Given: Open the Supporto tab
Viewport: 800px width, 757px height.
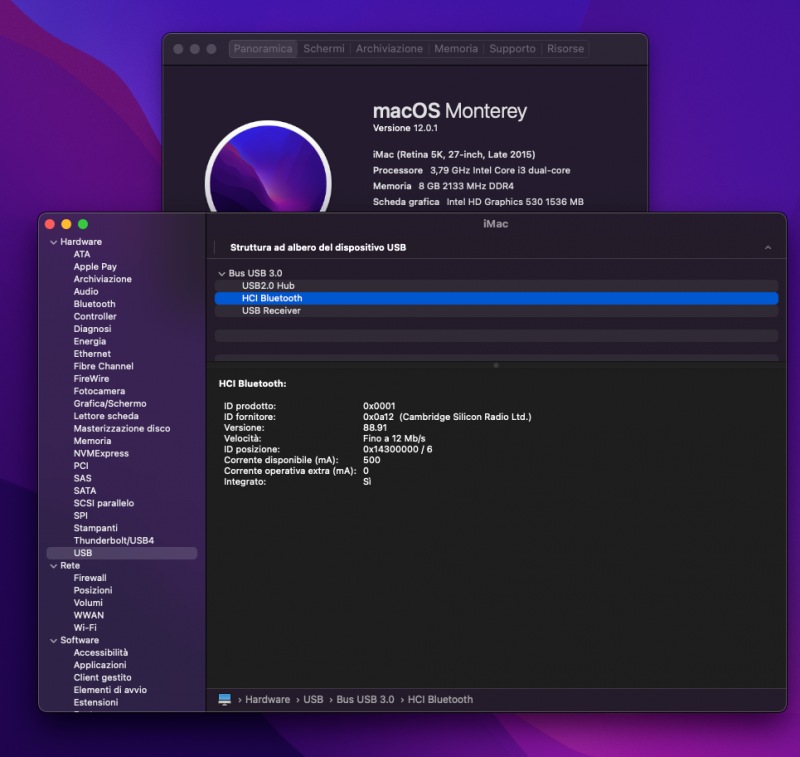Looking at the screenshot, I should coord(512,49).
